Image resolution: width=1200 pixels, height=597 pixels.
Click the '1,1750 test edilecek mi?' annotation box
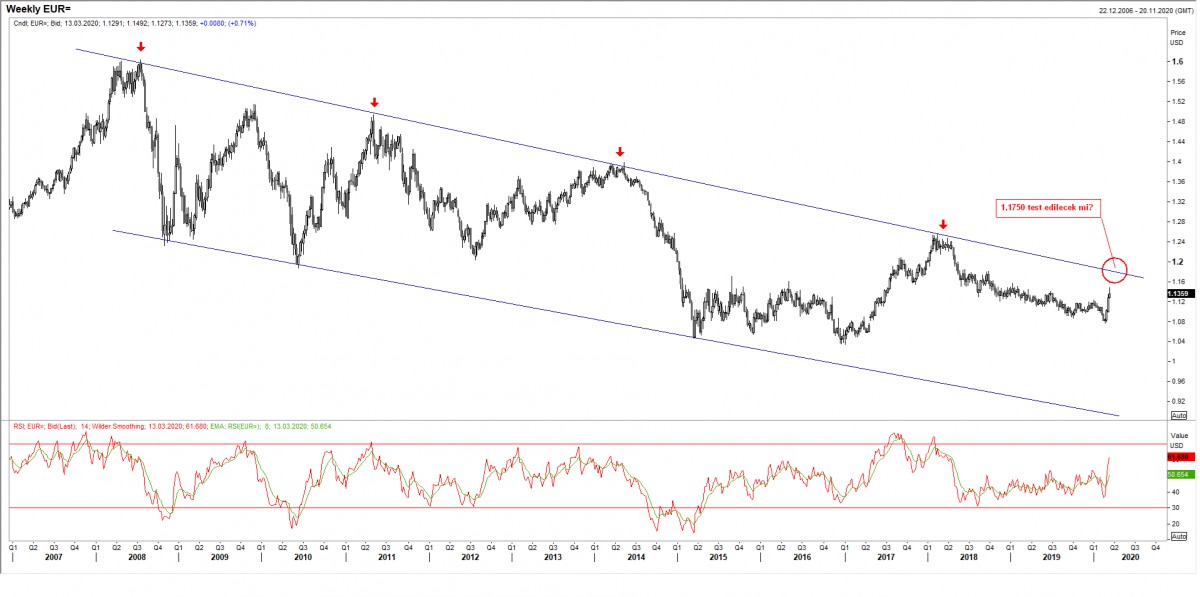(x=1046, y=207)
